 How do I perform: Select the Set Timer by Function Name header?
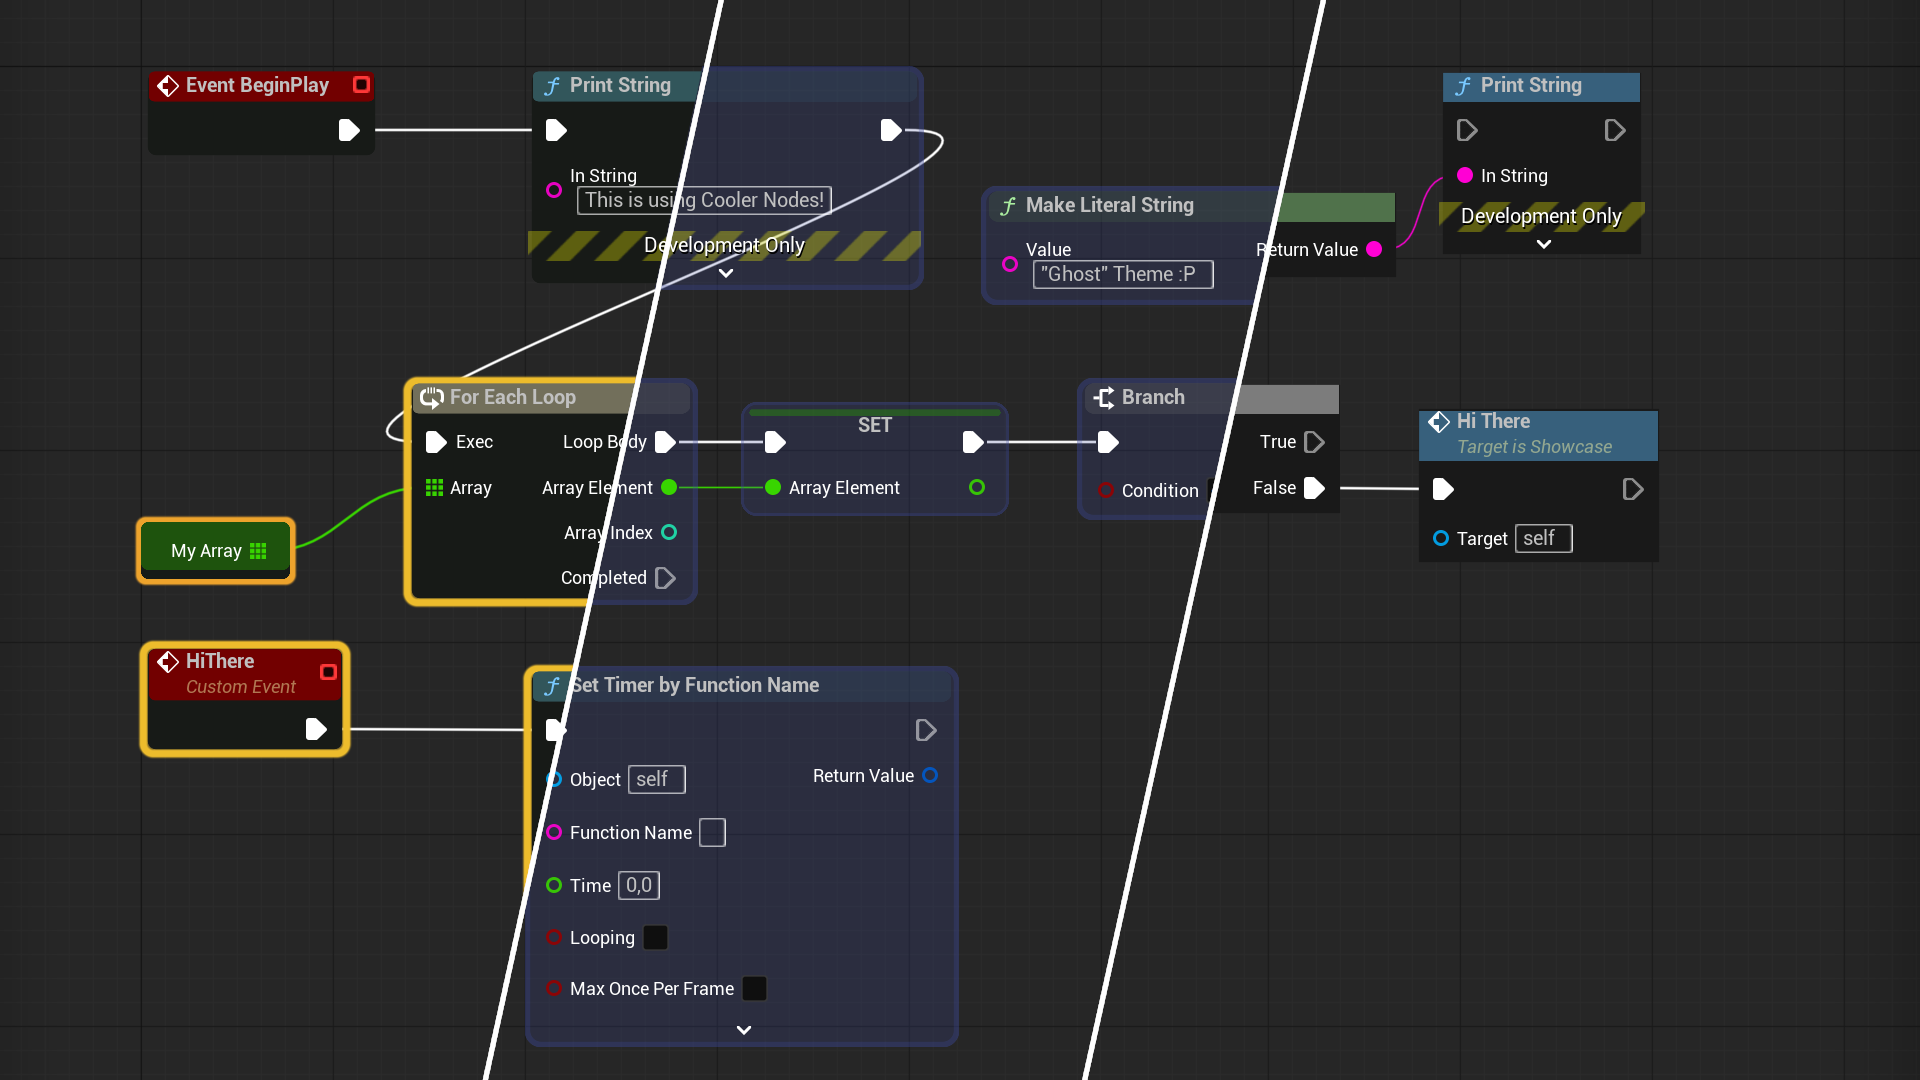coord(741,685)
